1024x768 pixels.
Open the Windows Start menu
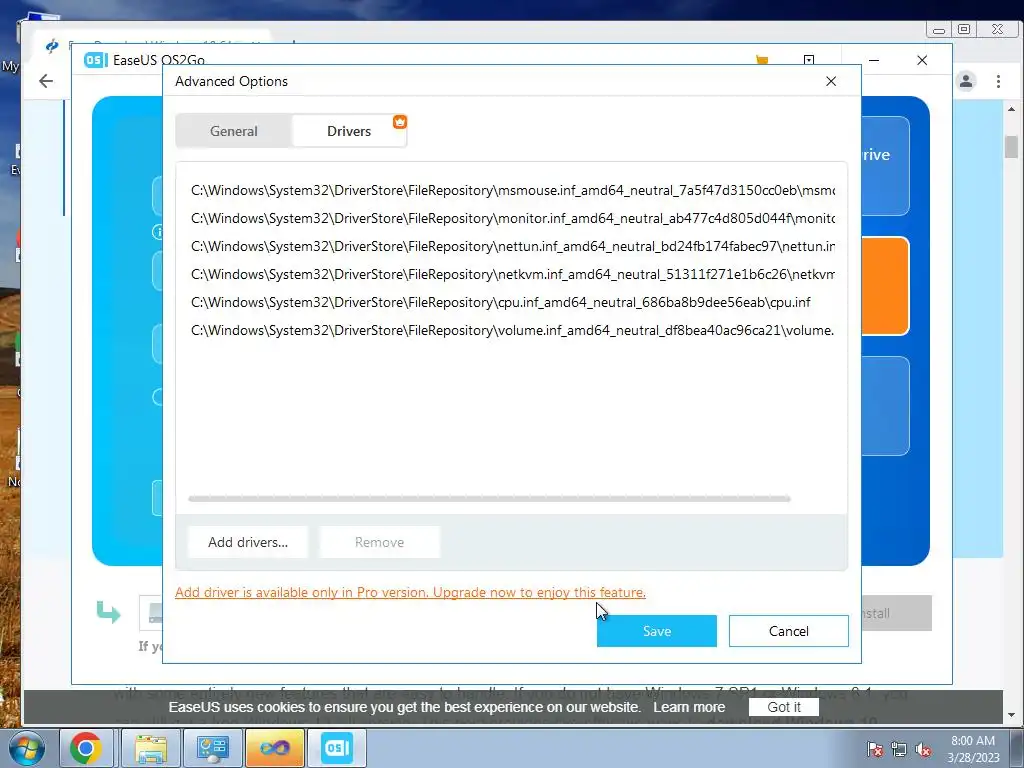(26, 748)
